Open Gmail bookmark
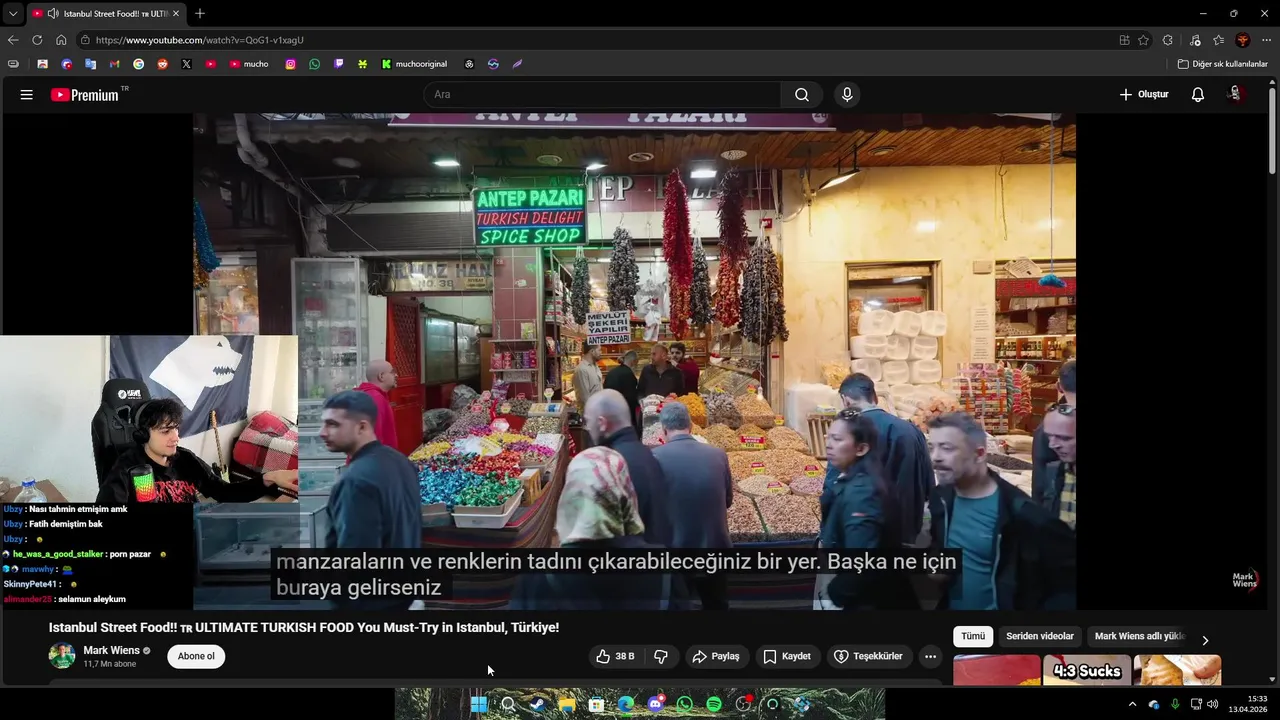Screen dimensions: 1280x720 point(114,64)
